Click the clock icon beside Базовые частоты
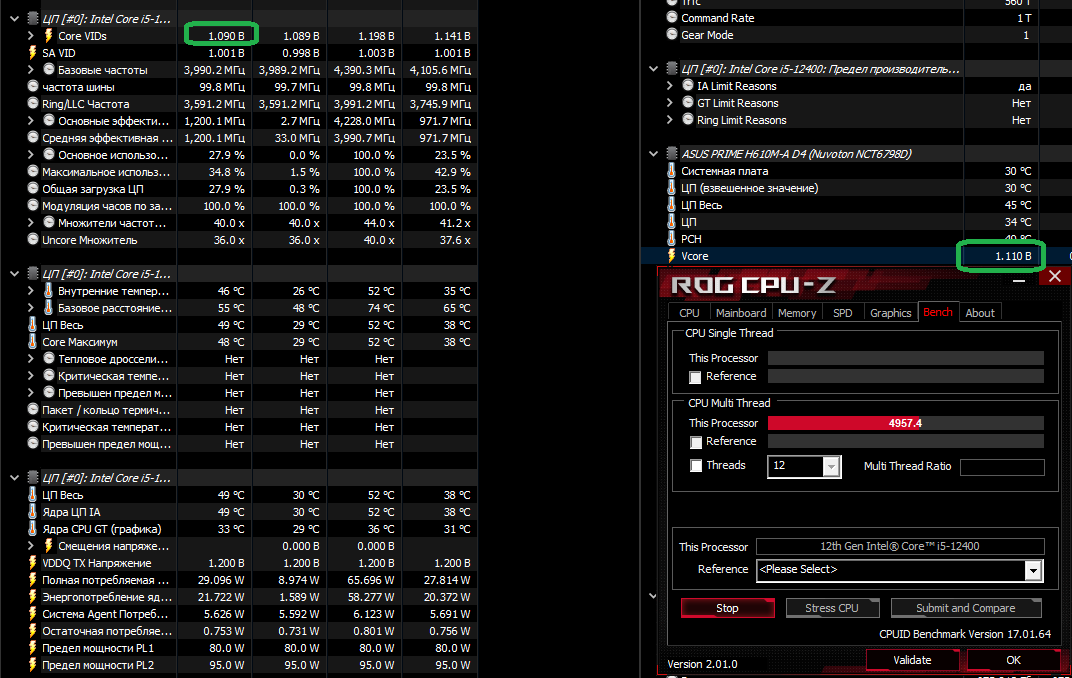 point(49,69)
